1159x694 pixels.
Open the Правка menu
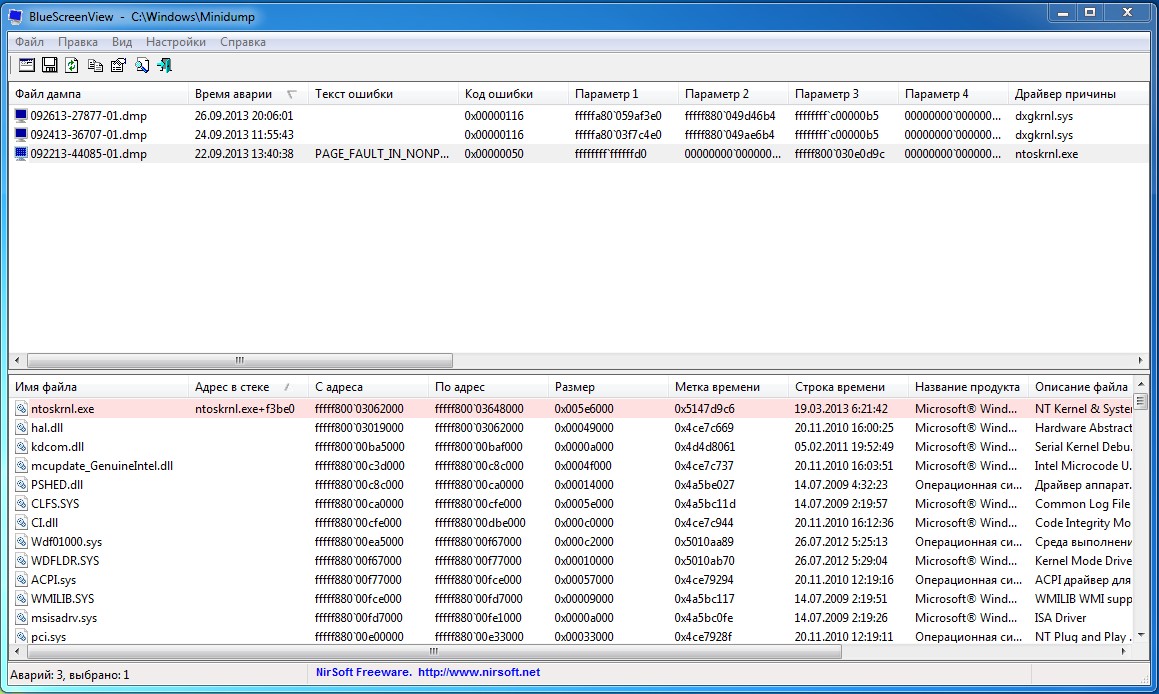tap(78, 42)
